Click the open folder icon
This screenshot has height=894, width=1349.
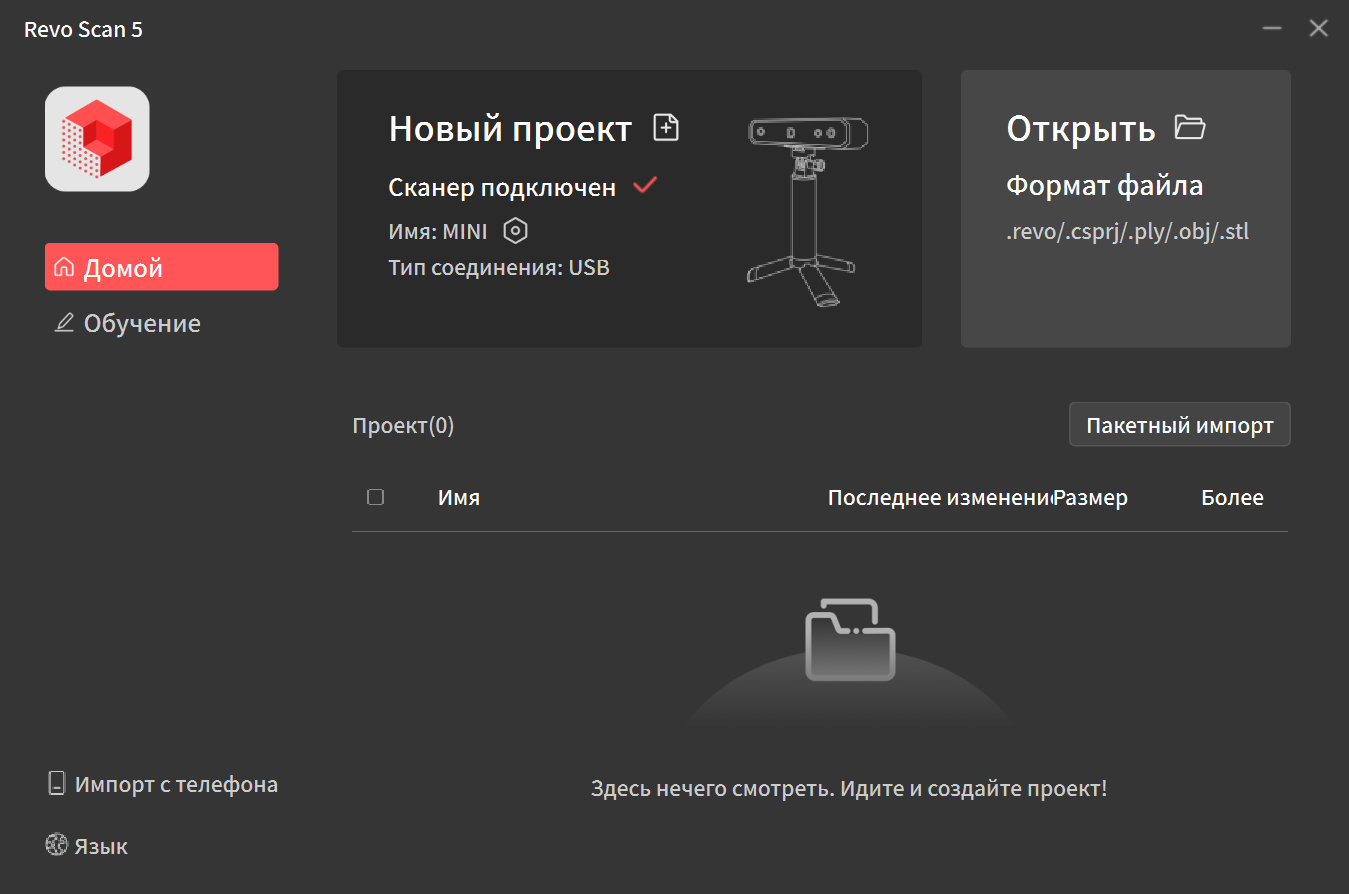1190,127
